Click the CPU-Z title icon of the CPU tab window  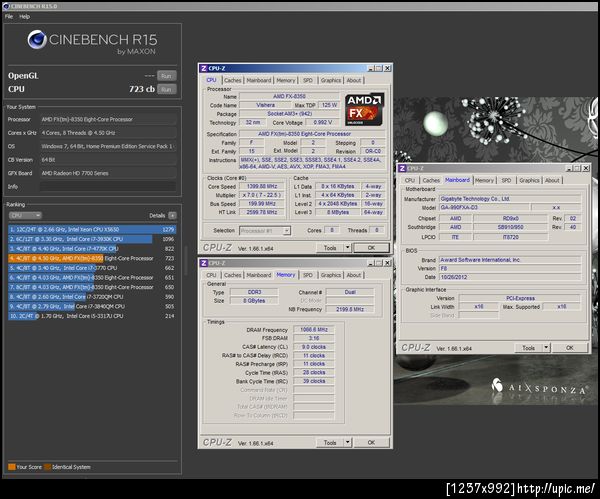204,68
